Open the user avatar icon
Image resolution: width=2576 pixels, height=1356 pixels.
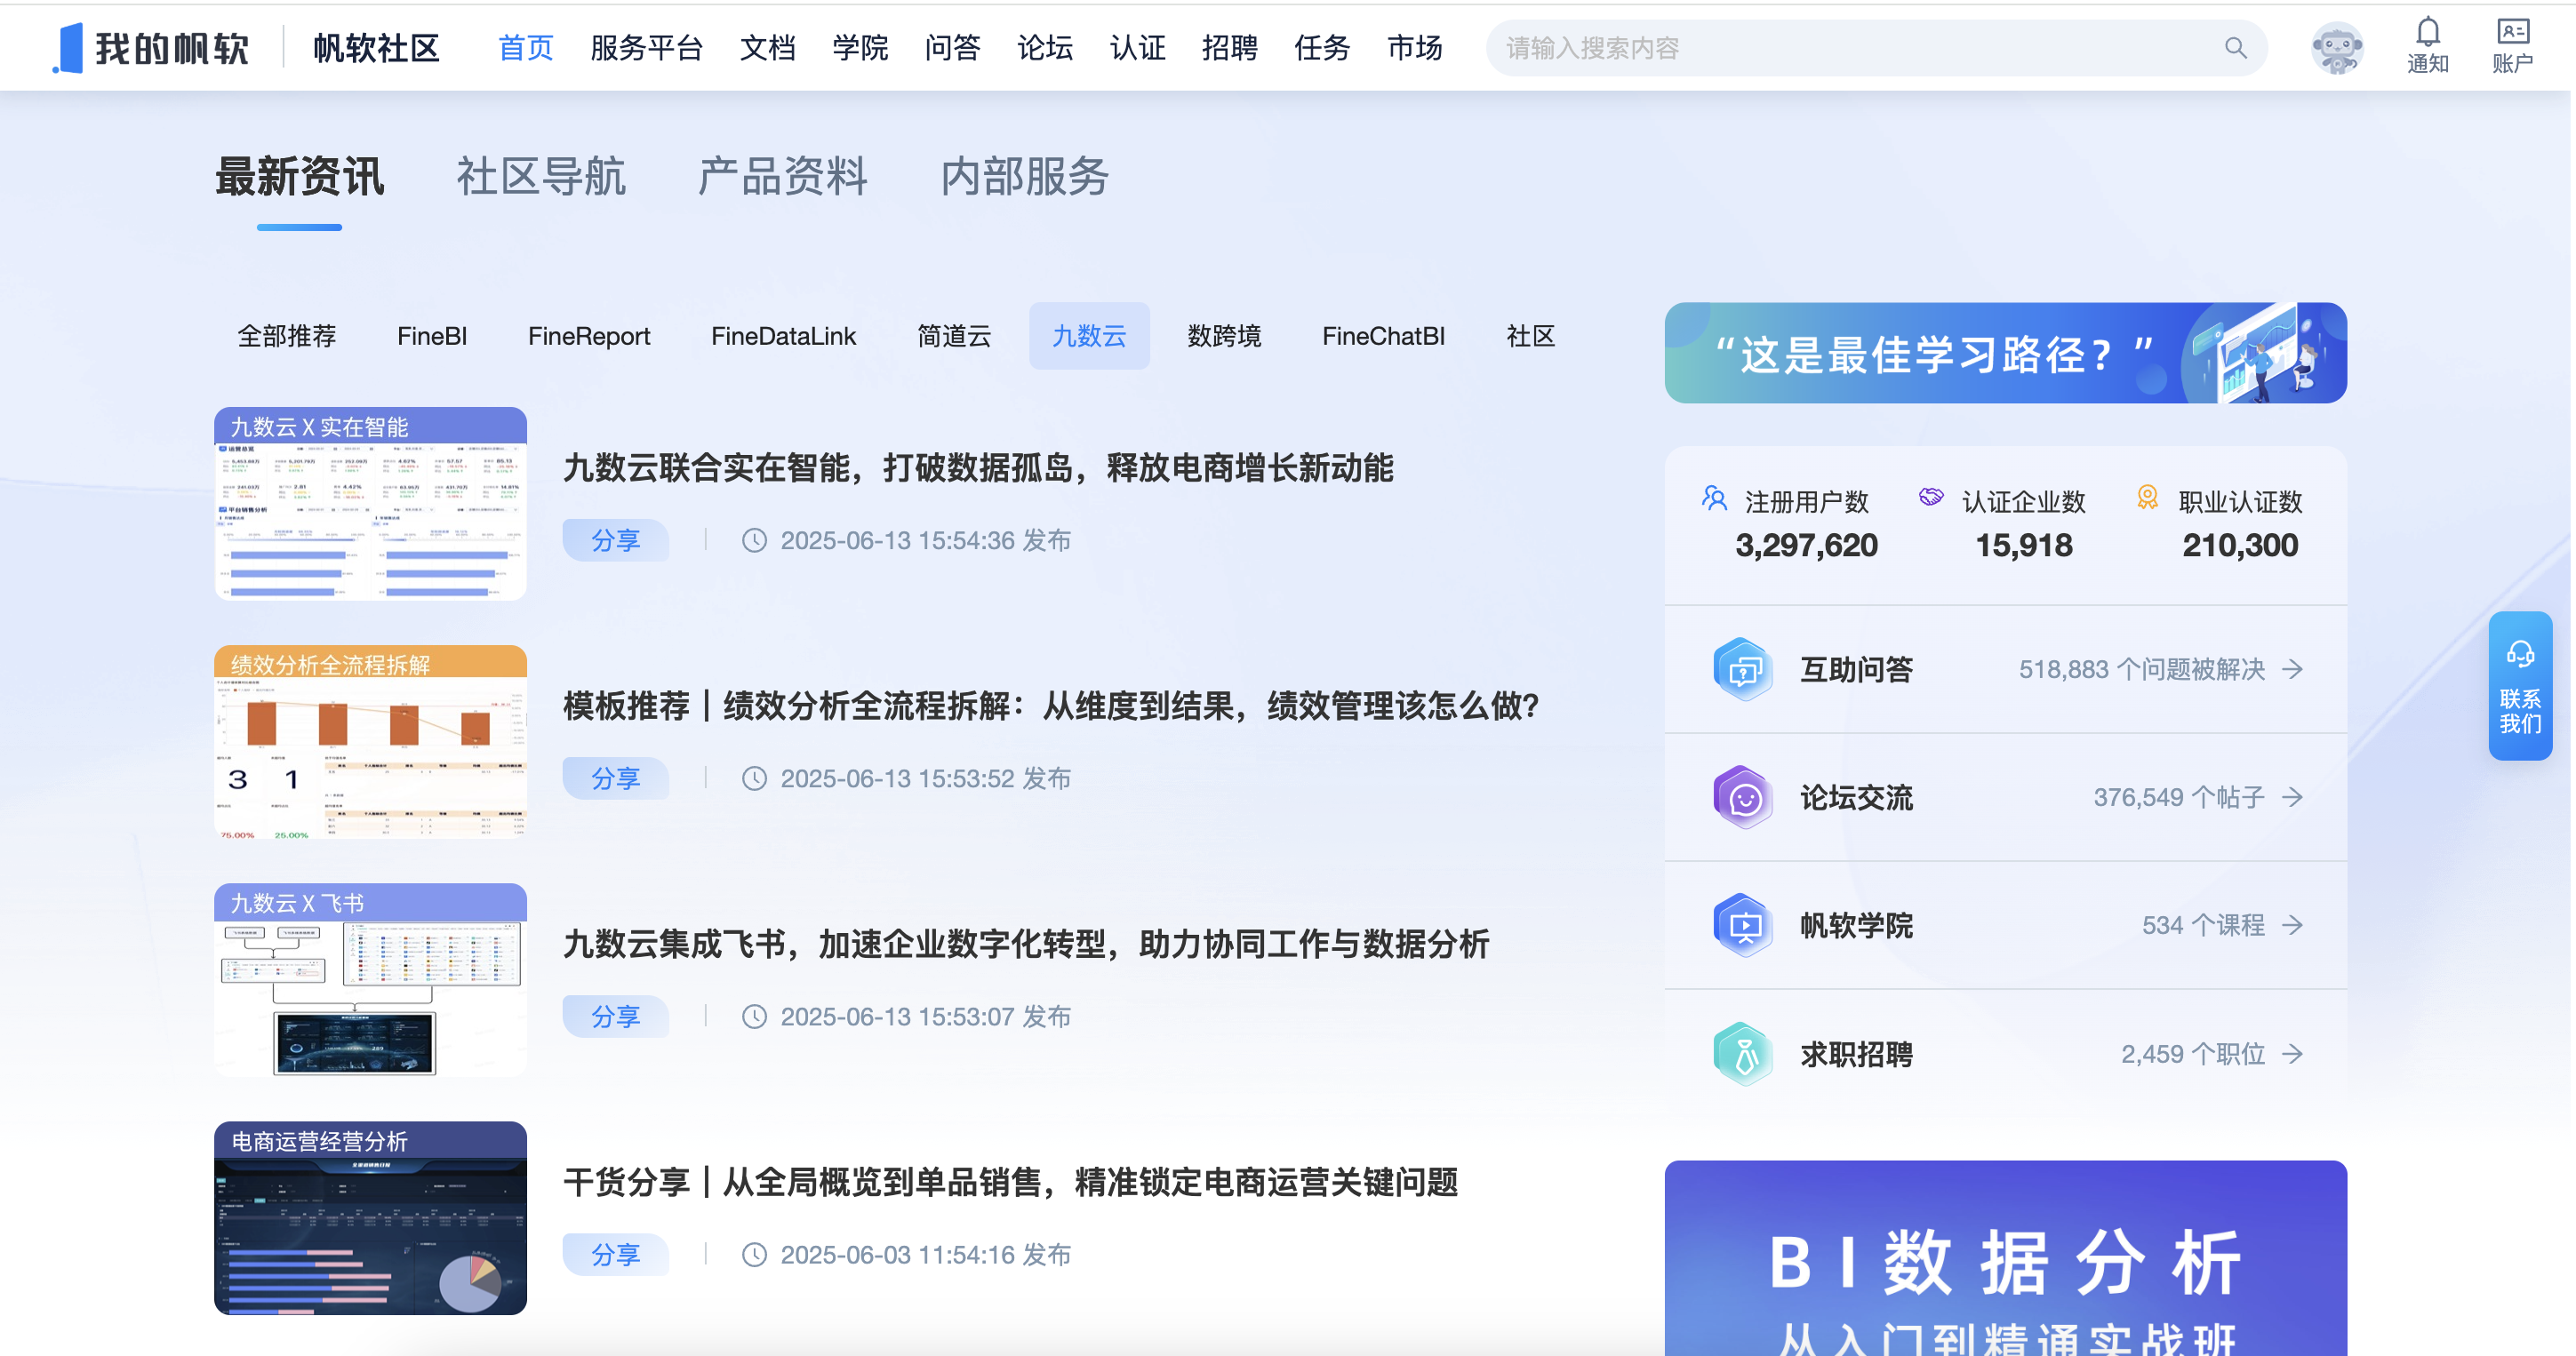[2336, 48]
